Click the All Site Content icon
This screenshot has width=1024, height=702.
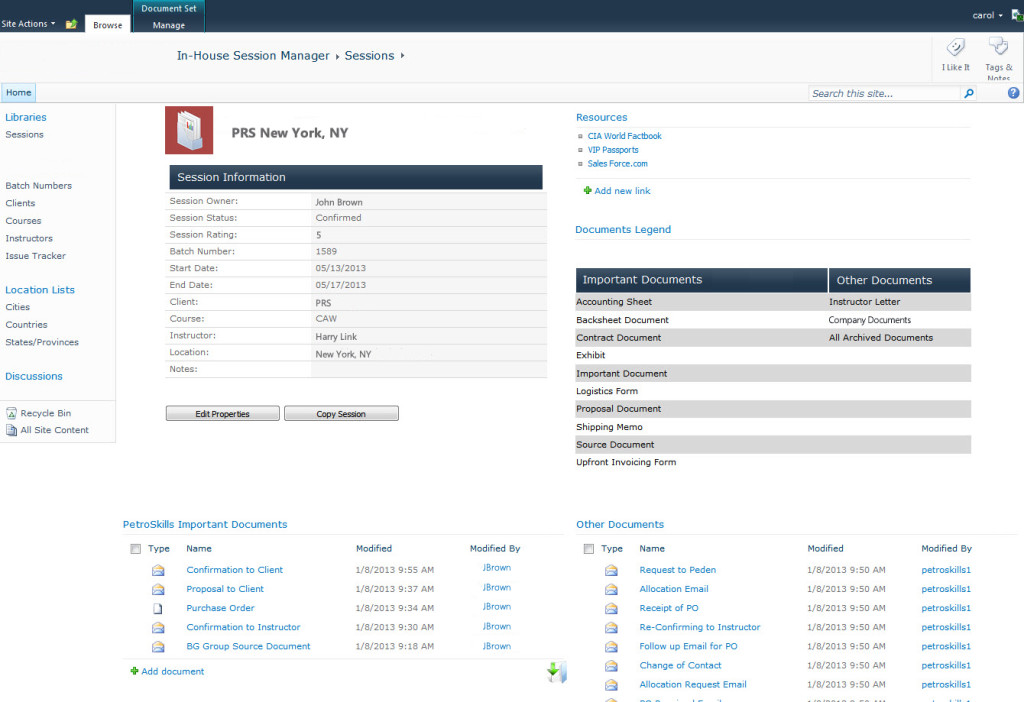[x=11, y=430]
